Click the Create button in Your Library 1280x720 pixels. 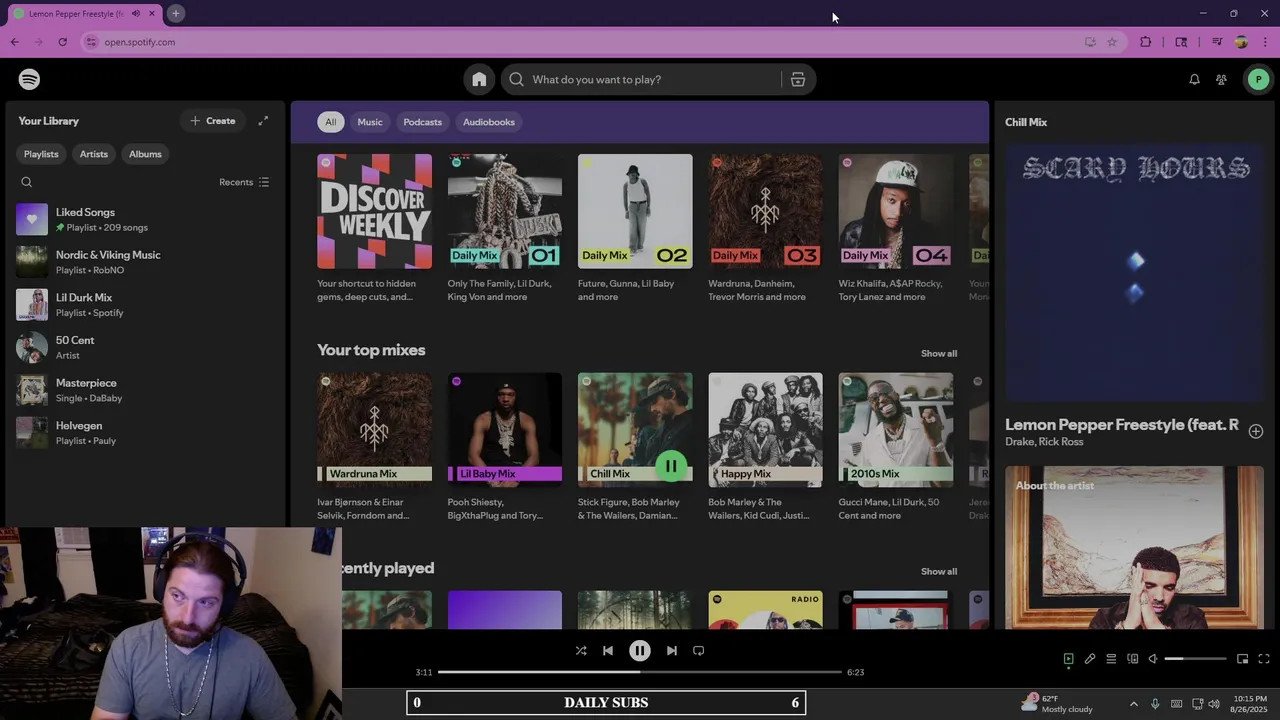[x=213, y=121]
